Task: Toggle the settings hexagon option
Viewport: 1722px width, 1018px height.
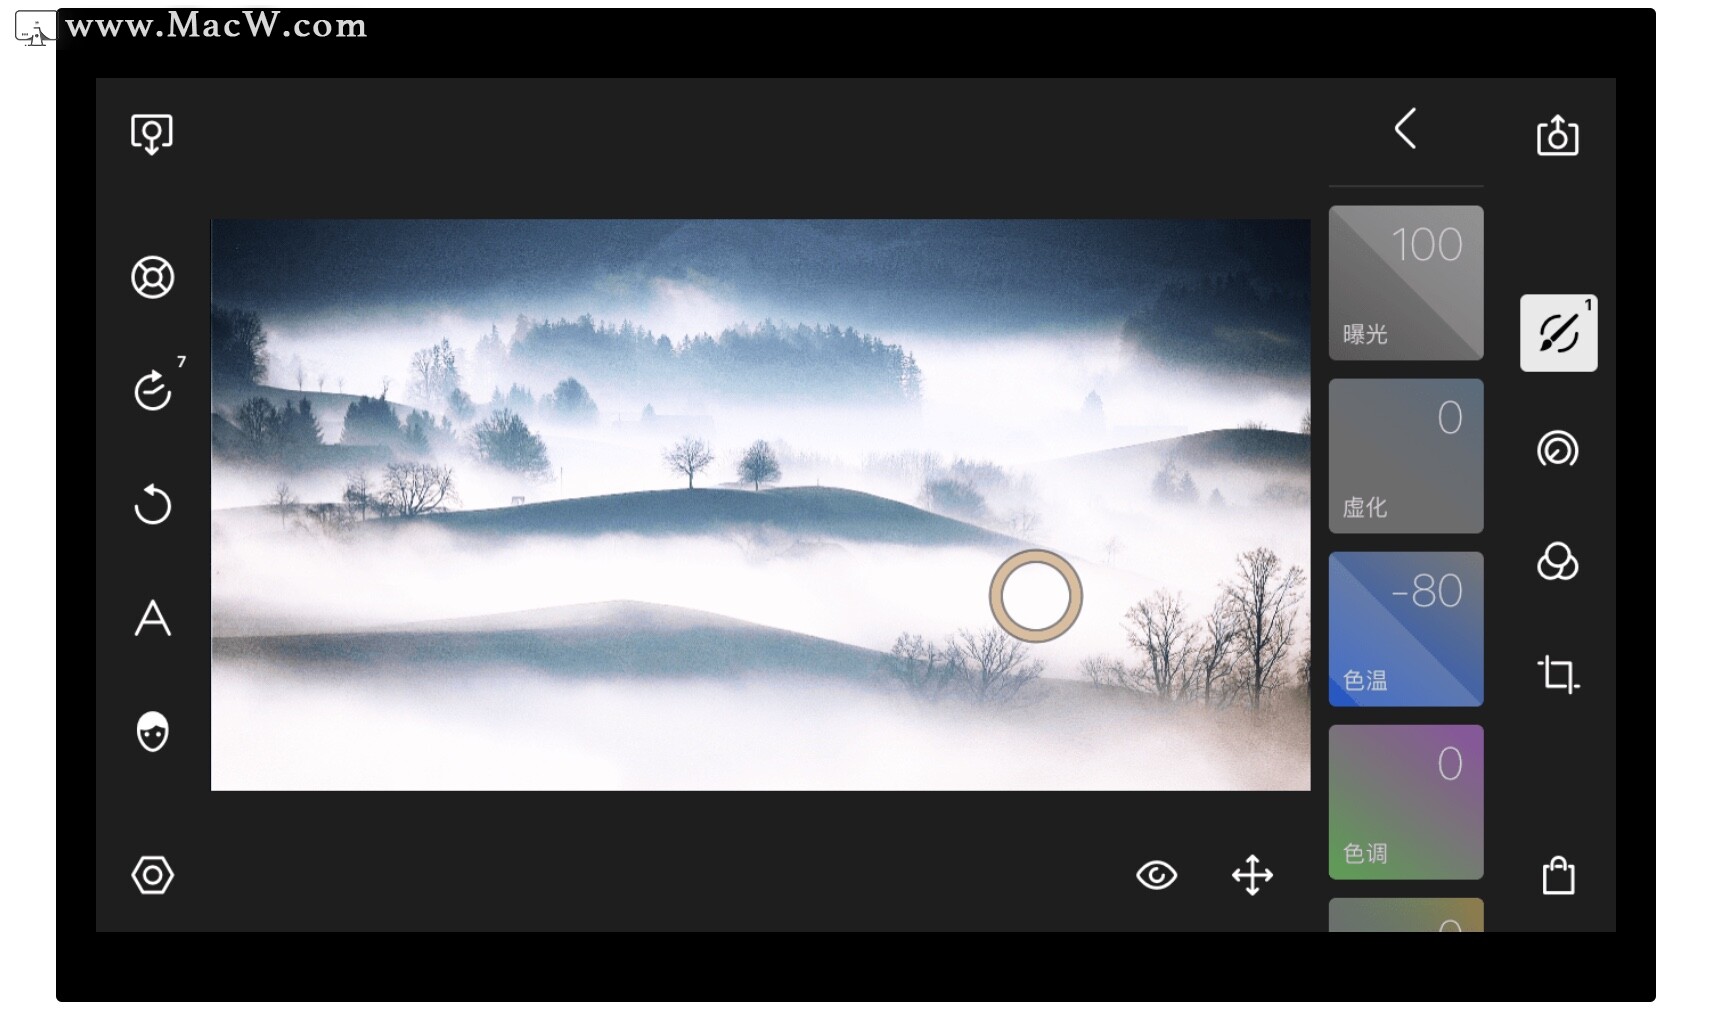Action: click(x=152, y=874)
